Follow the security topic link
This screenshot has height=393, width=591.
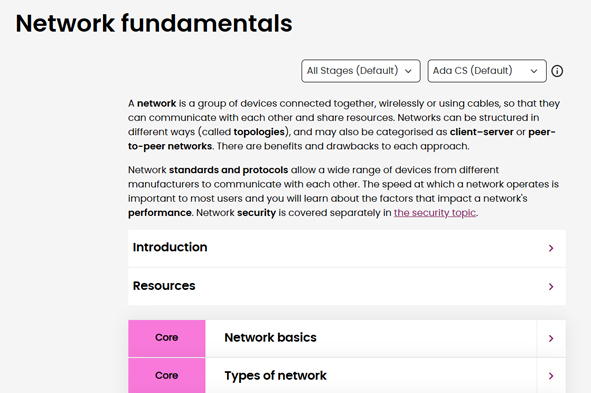click(435, 213)
